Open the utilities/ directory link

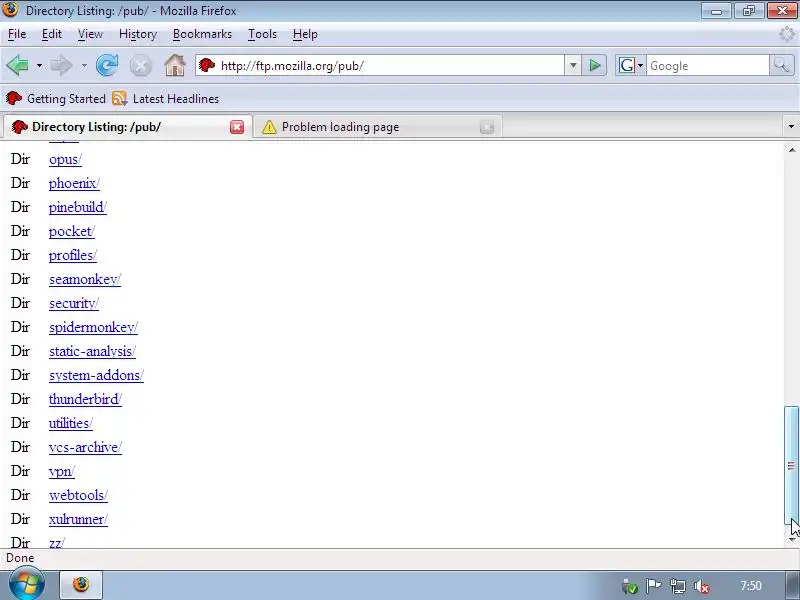(71, 423)
